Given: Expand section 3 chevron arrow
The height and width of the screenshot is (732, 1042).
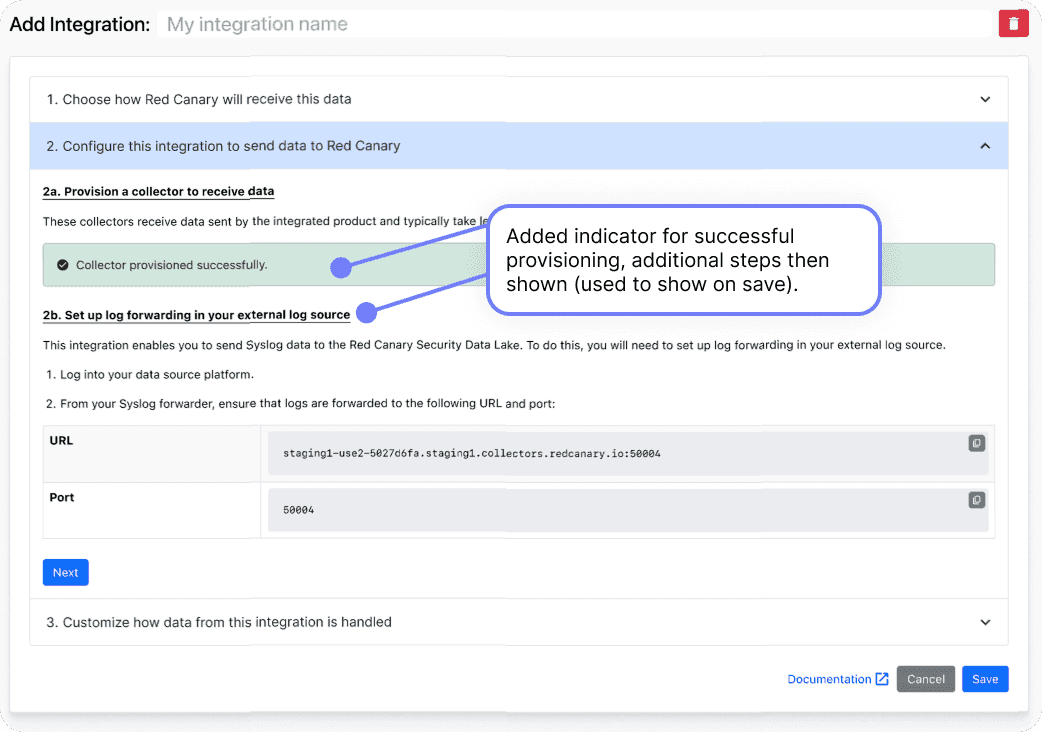Looking at the screenshot, I should (985, 622).
